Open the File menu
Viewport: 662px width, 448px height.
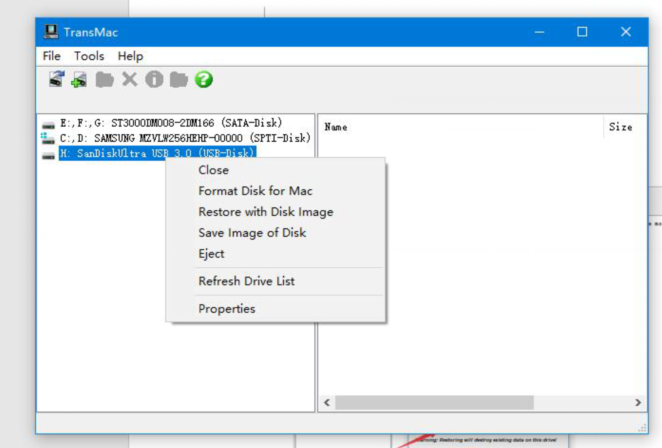click(x=52, y=56)
